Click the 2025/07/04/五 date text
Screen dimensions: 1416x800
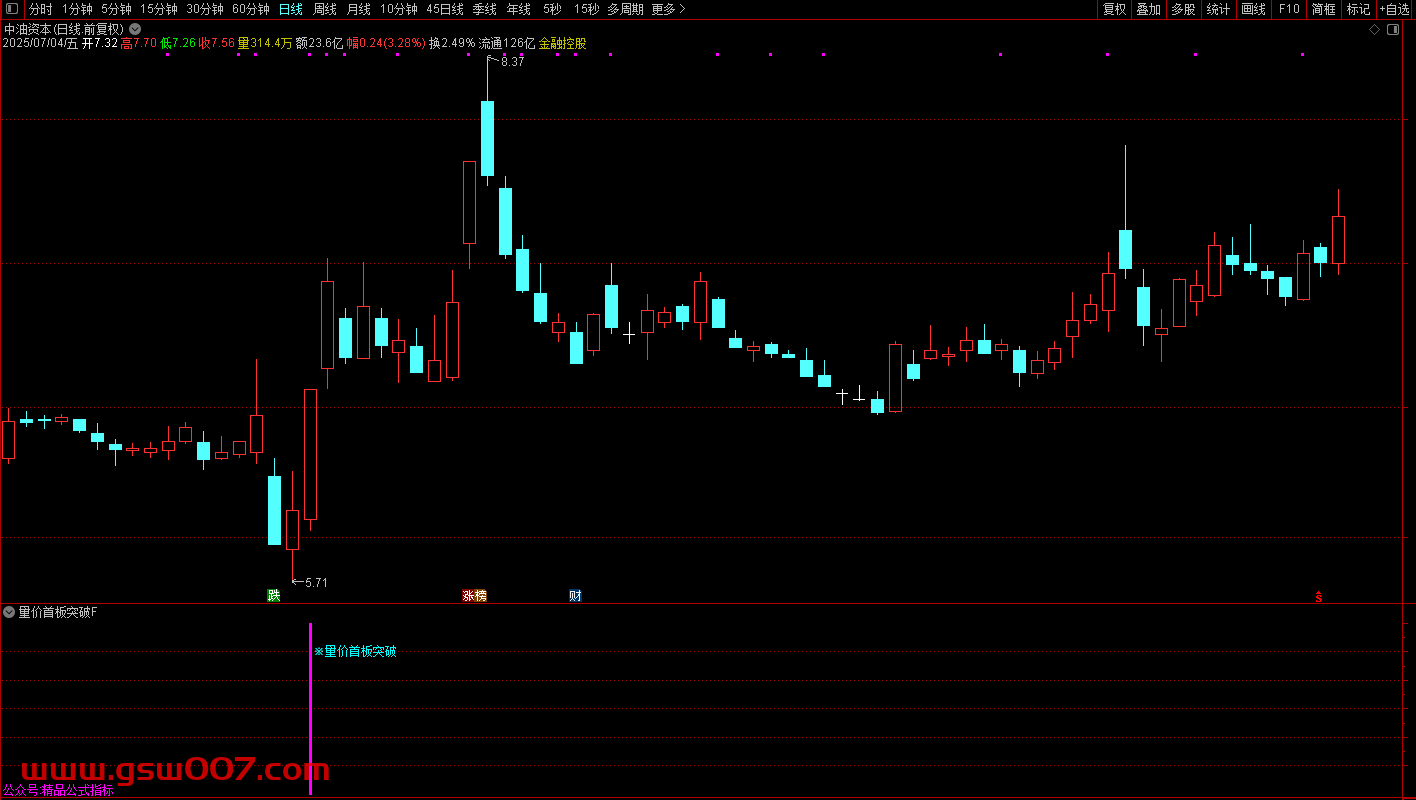(40, 44)
